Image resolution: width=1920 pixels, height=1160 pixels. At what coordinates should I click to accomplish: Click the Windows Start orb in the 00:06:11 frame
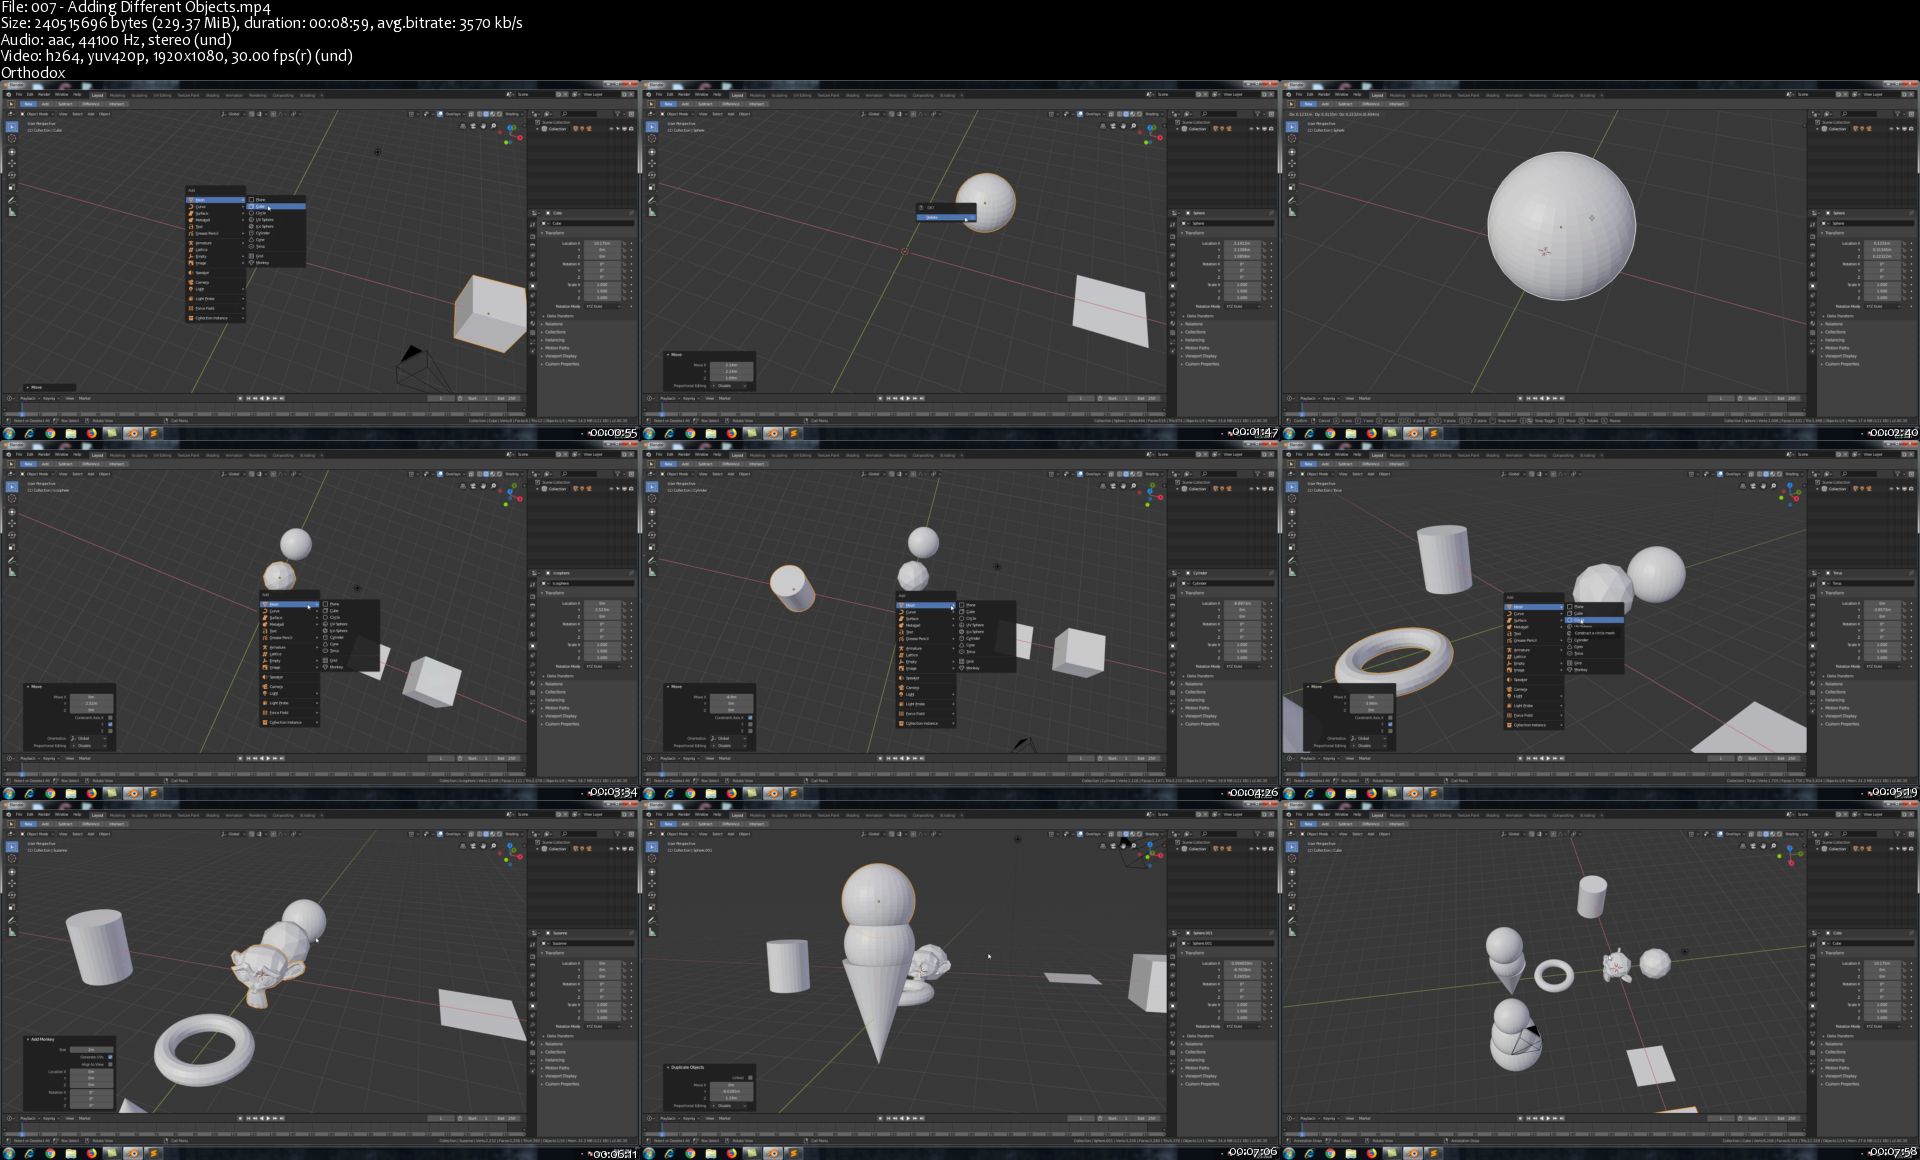[x=9, y=1153]
